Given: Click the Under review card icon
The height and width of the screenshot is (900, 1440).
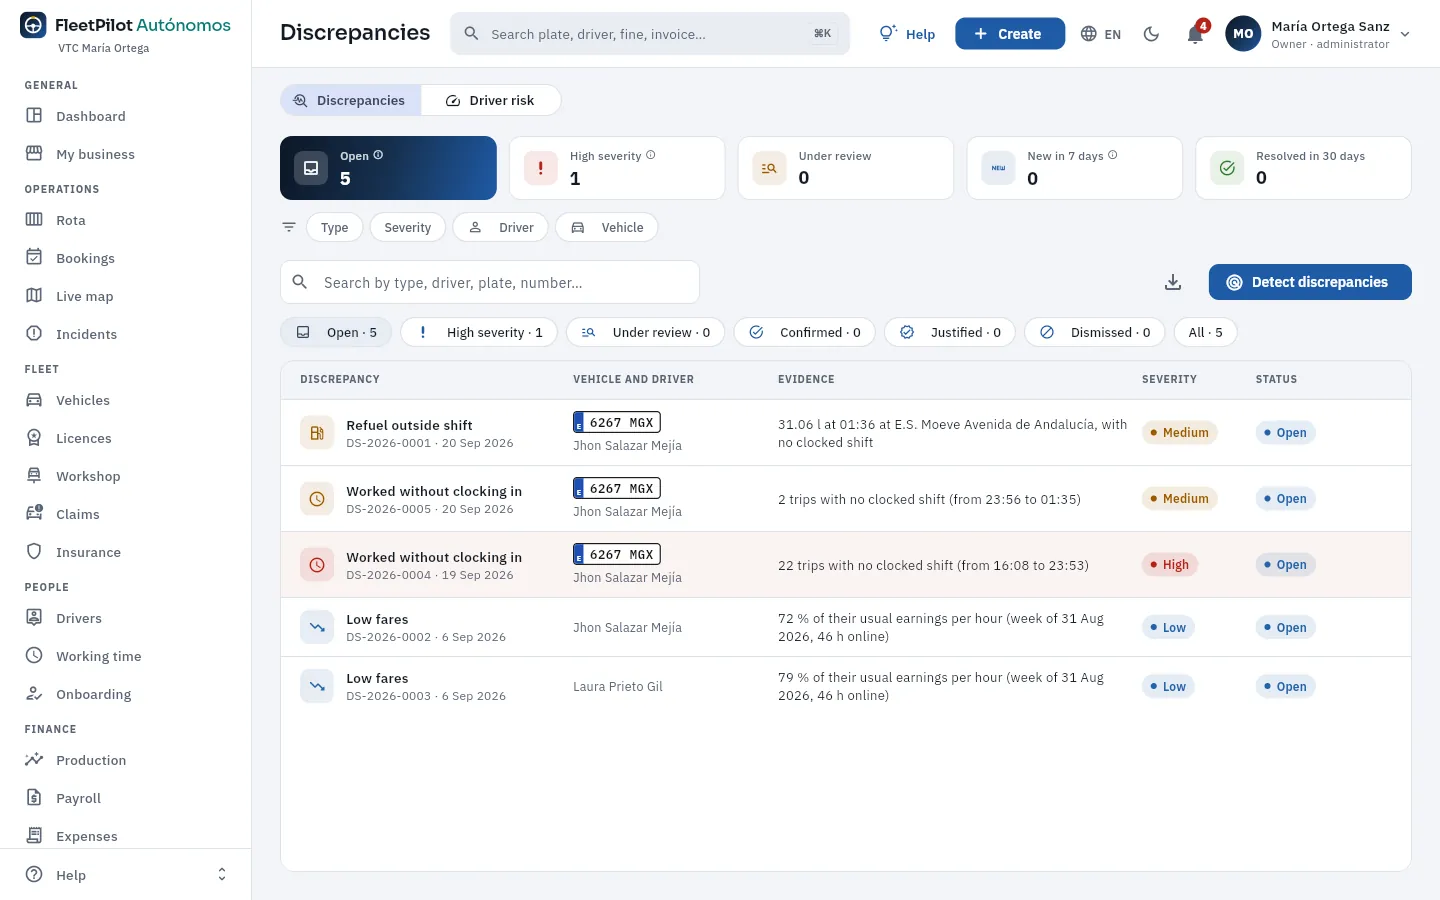Looking at the screenshot, I should (x=769, y=168).
